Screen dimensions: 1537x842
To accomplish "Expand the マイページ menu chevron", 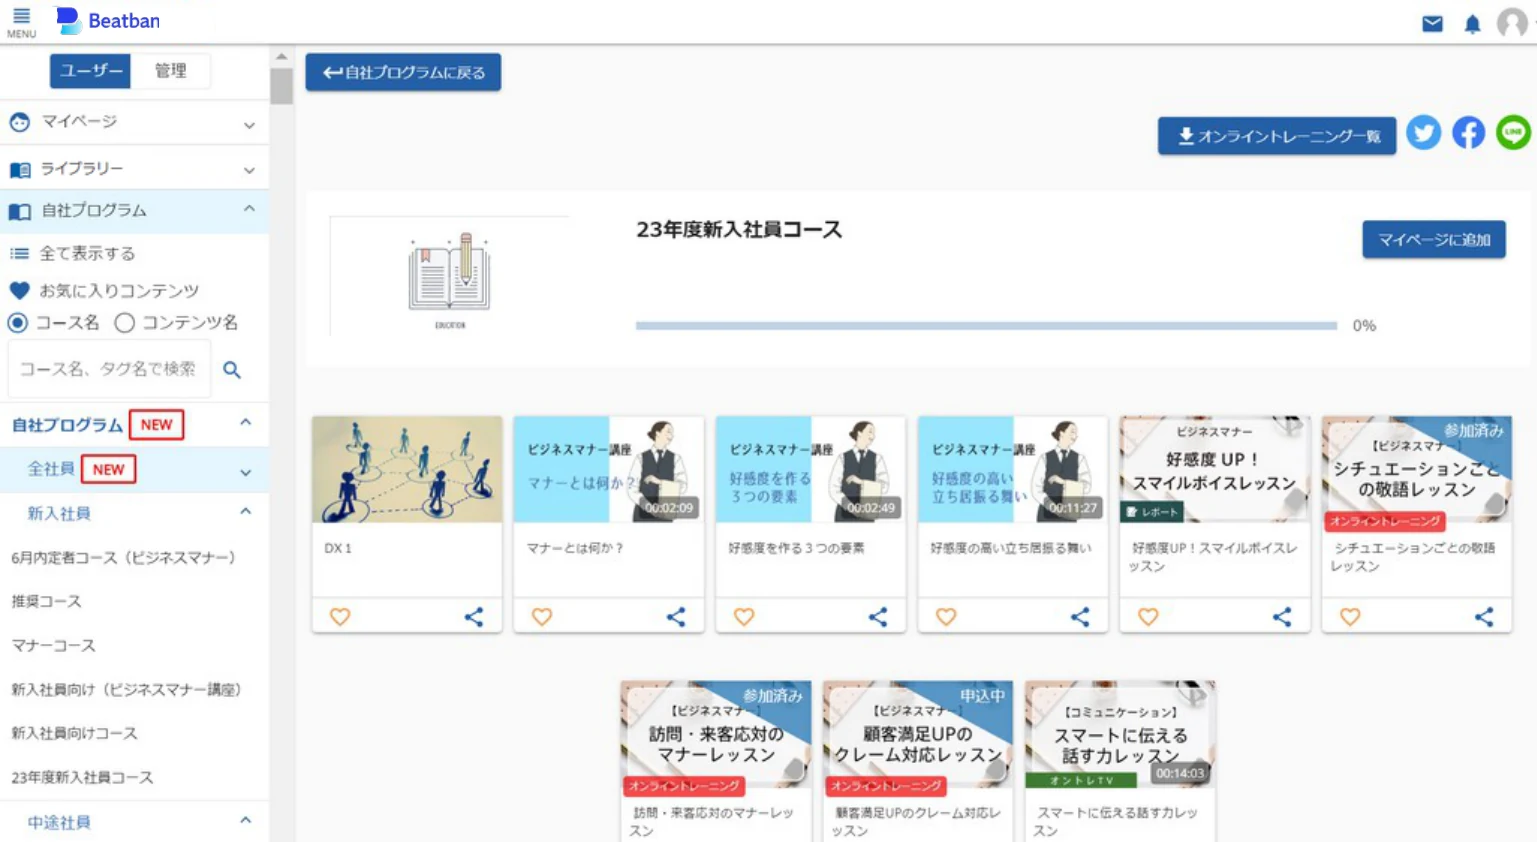I will (x=249, y=125).
